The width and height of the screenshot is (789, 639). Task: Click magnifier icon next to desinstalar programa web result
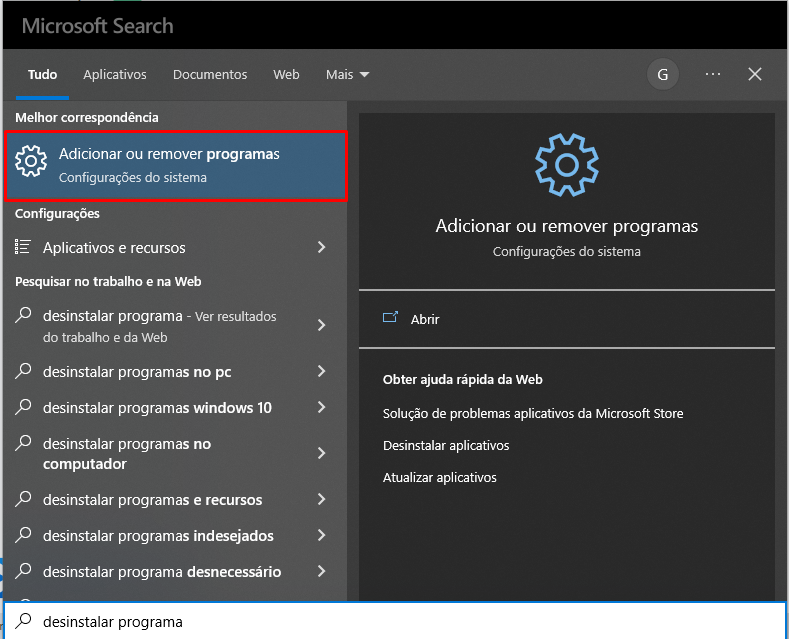(23, 315)
